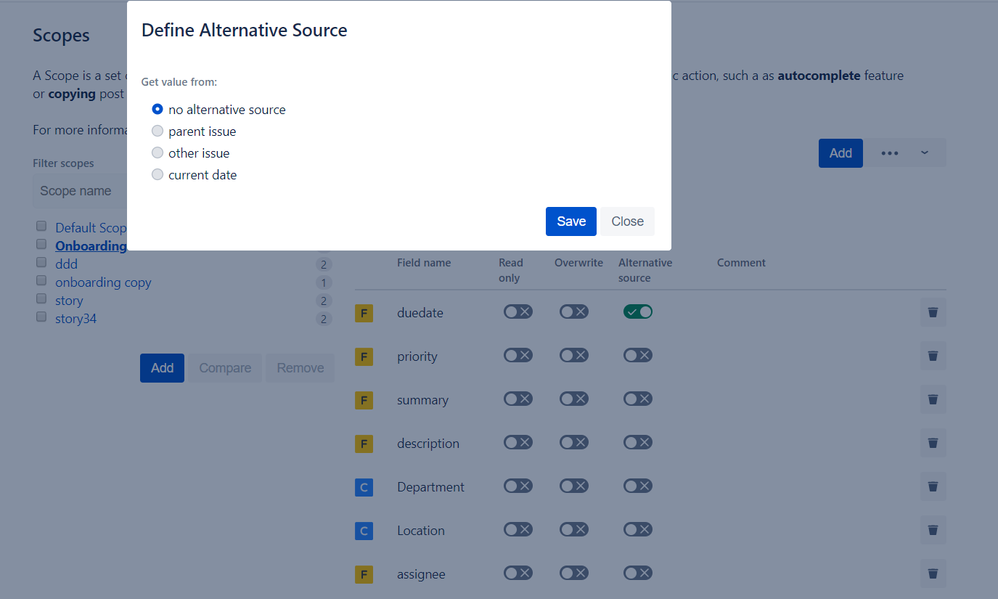Click Add button below the scopes list
The image size is (998, 599).
tap(162, 368)
